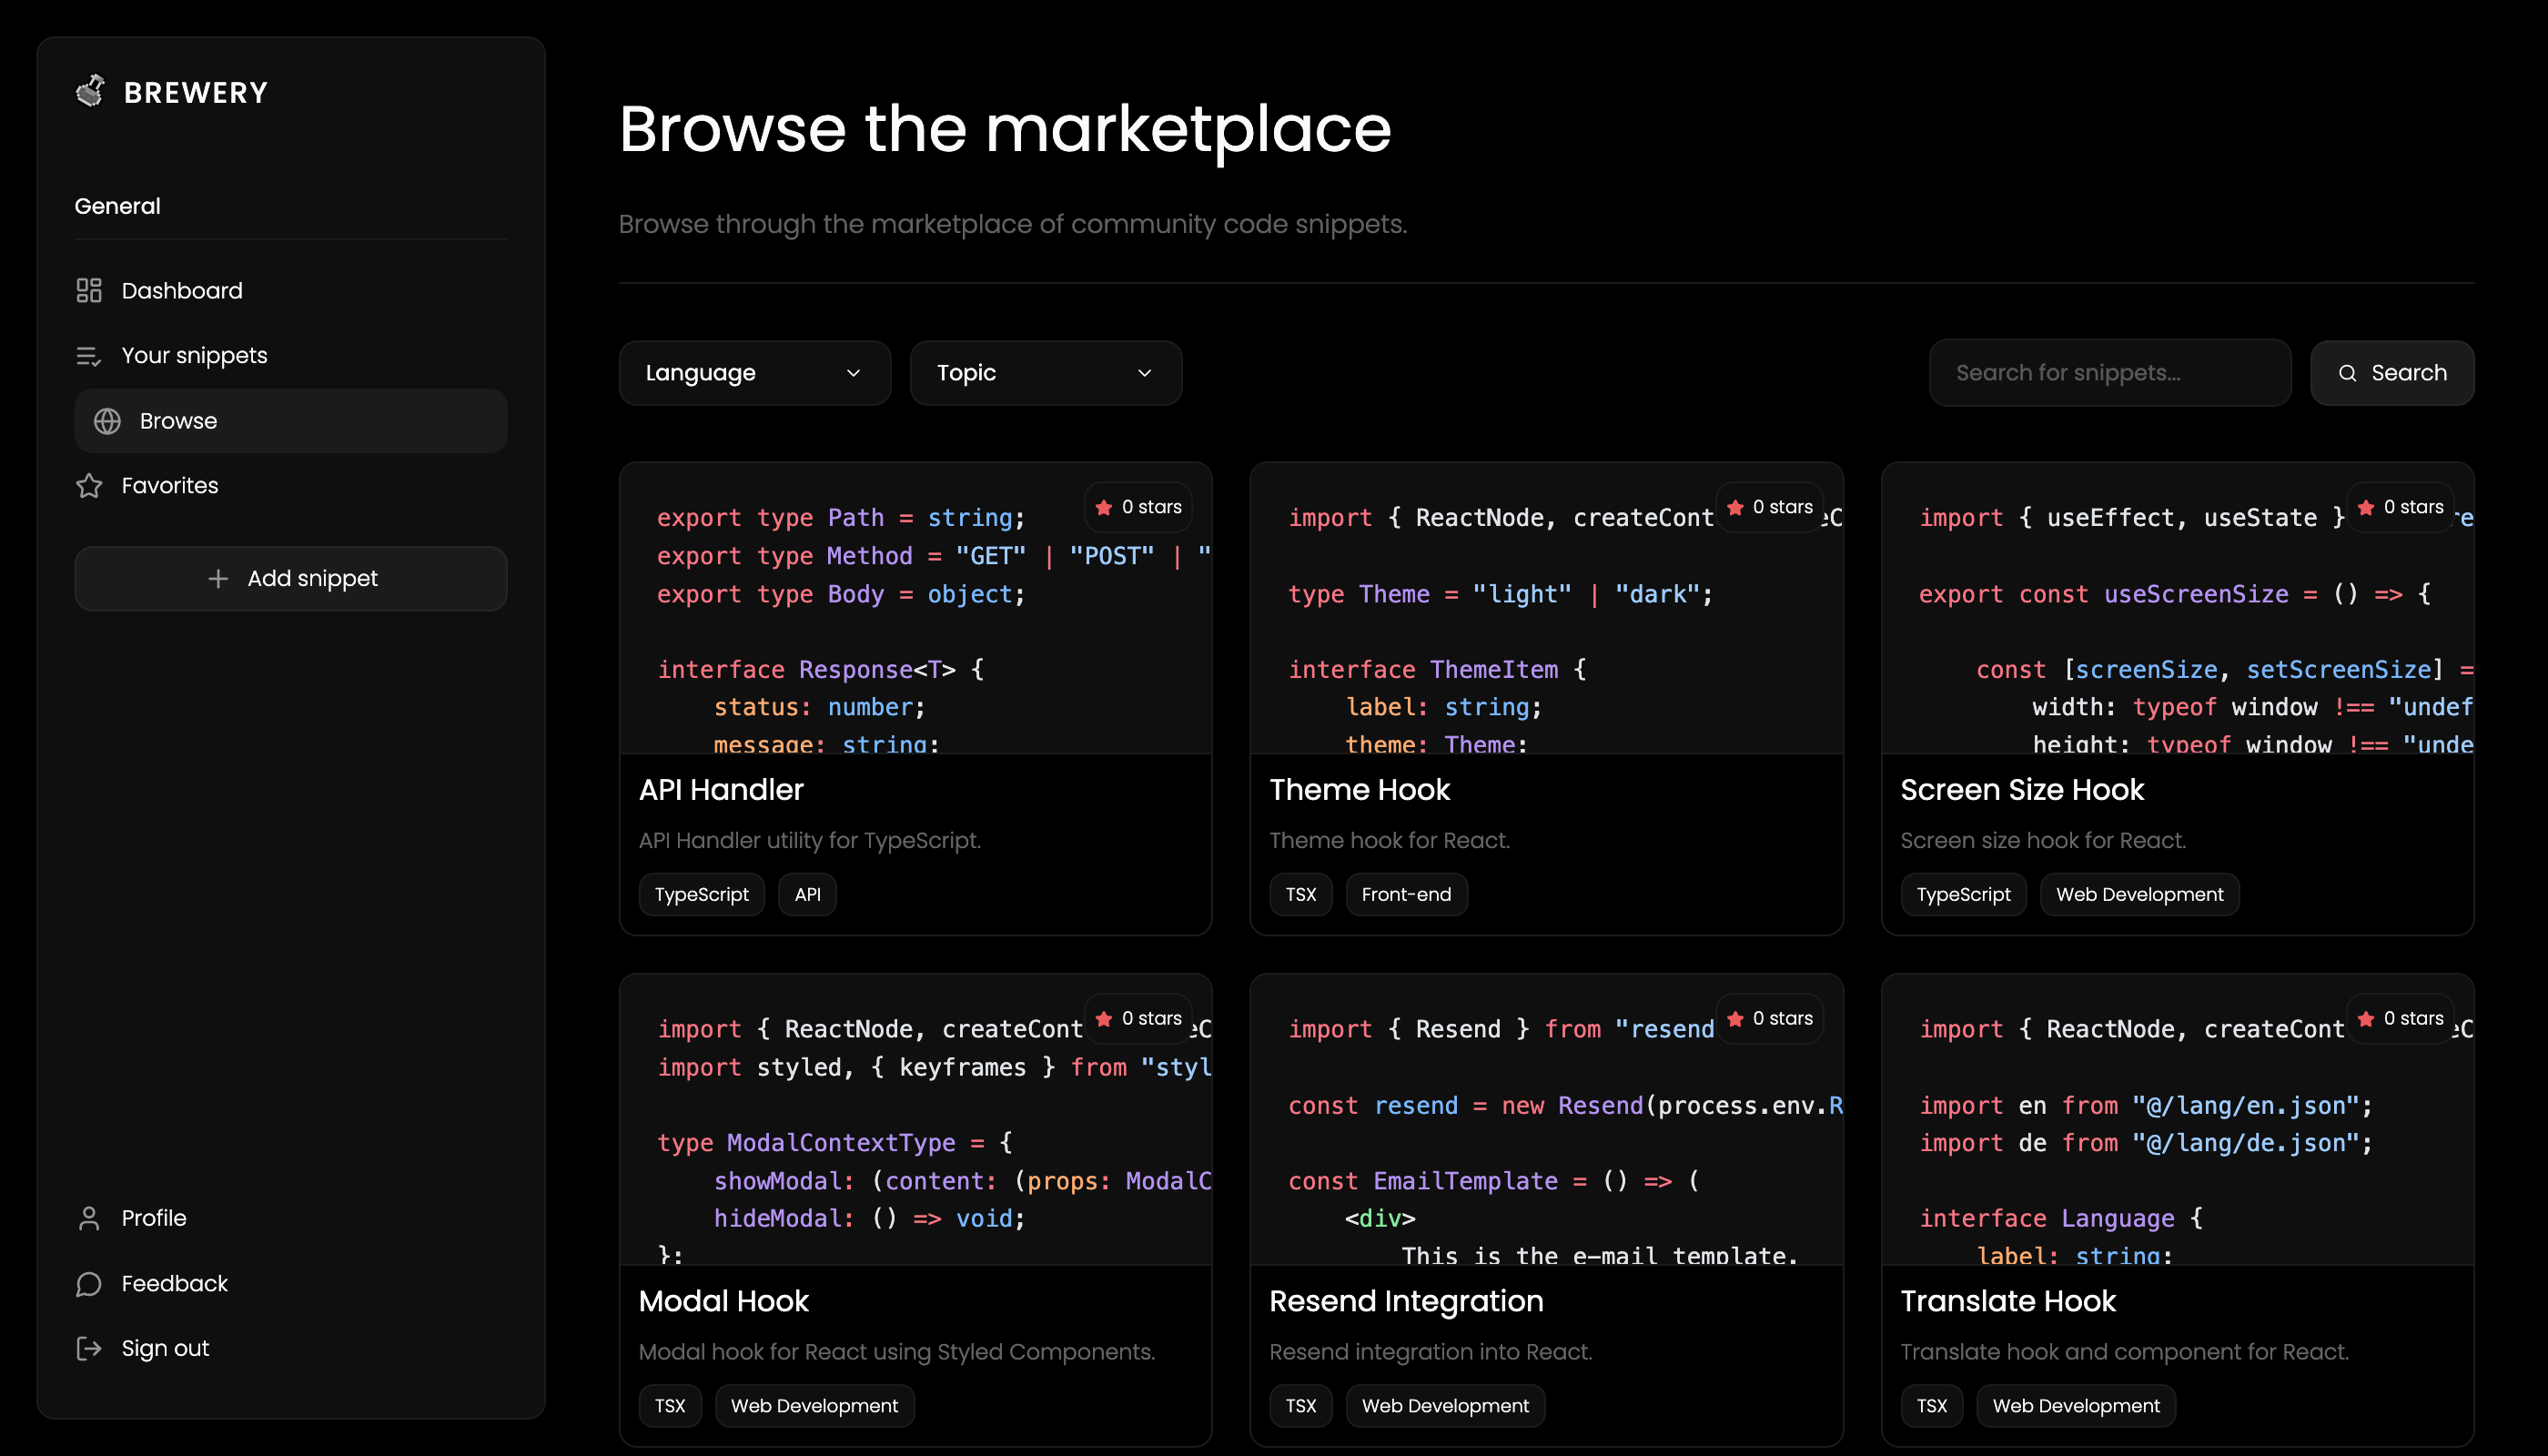Sign out of the account
The width and height of the screenshot is (2548, 1456).
click(x=291, y=1348)
